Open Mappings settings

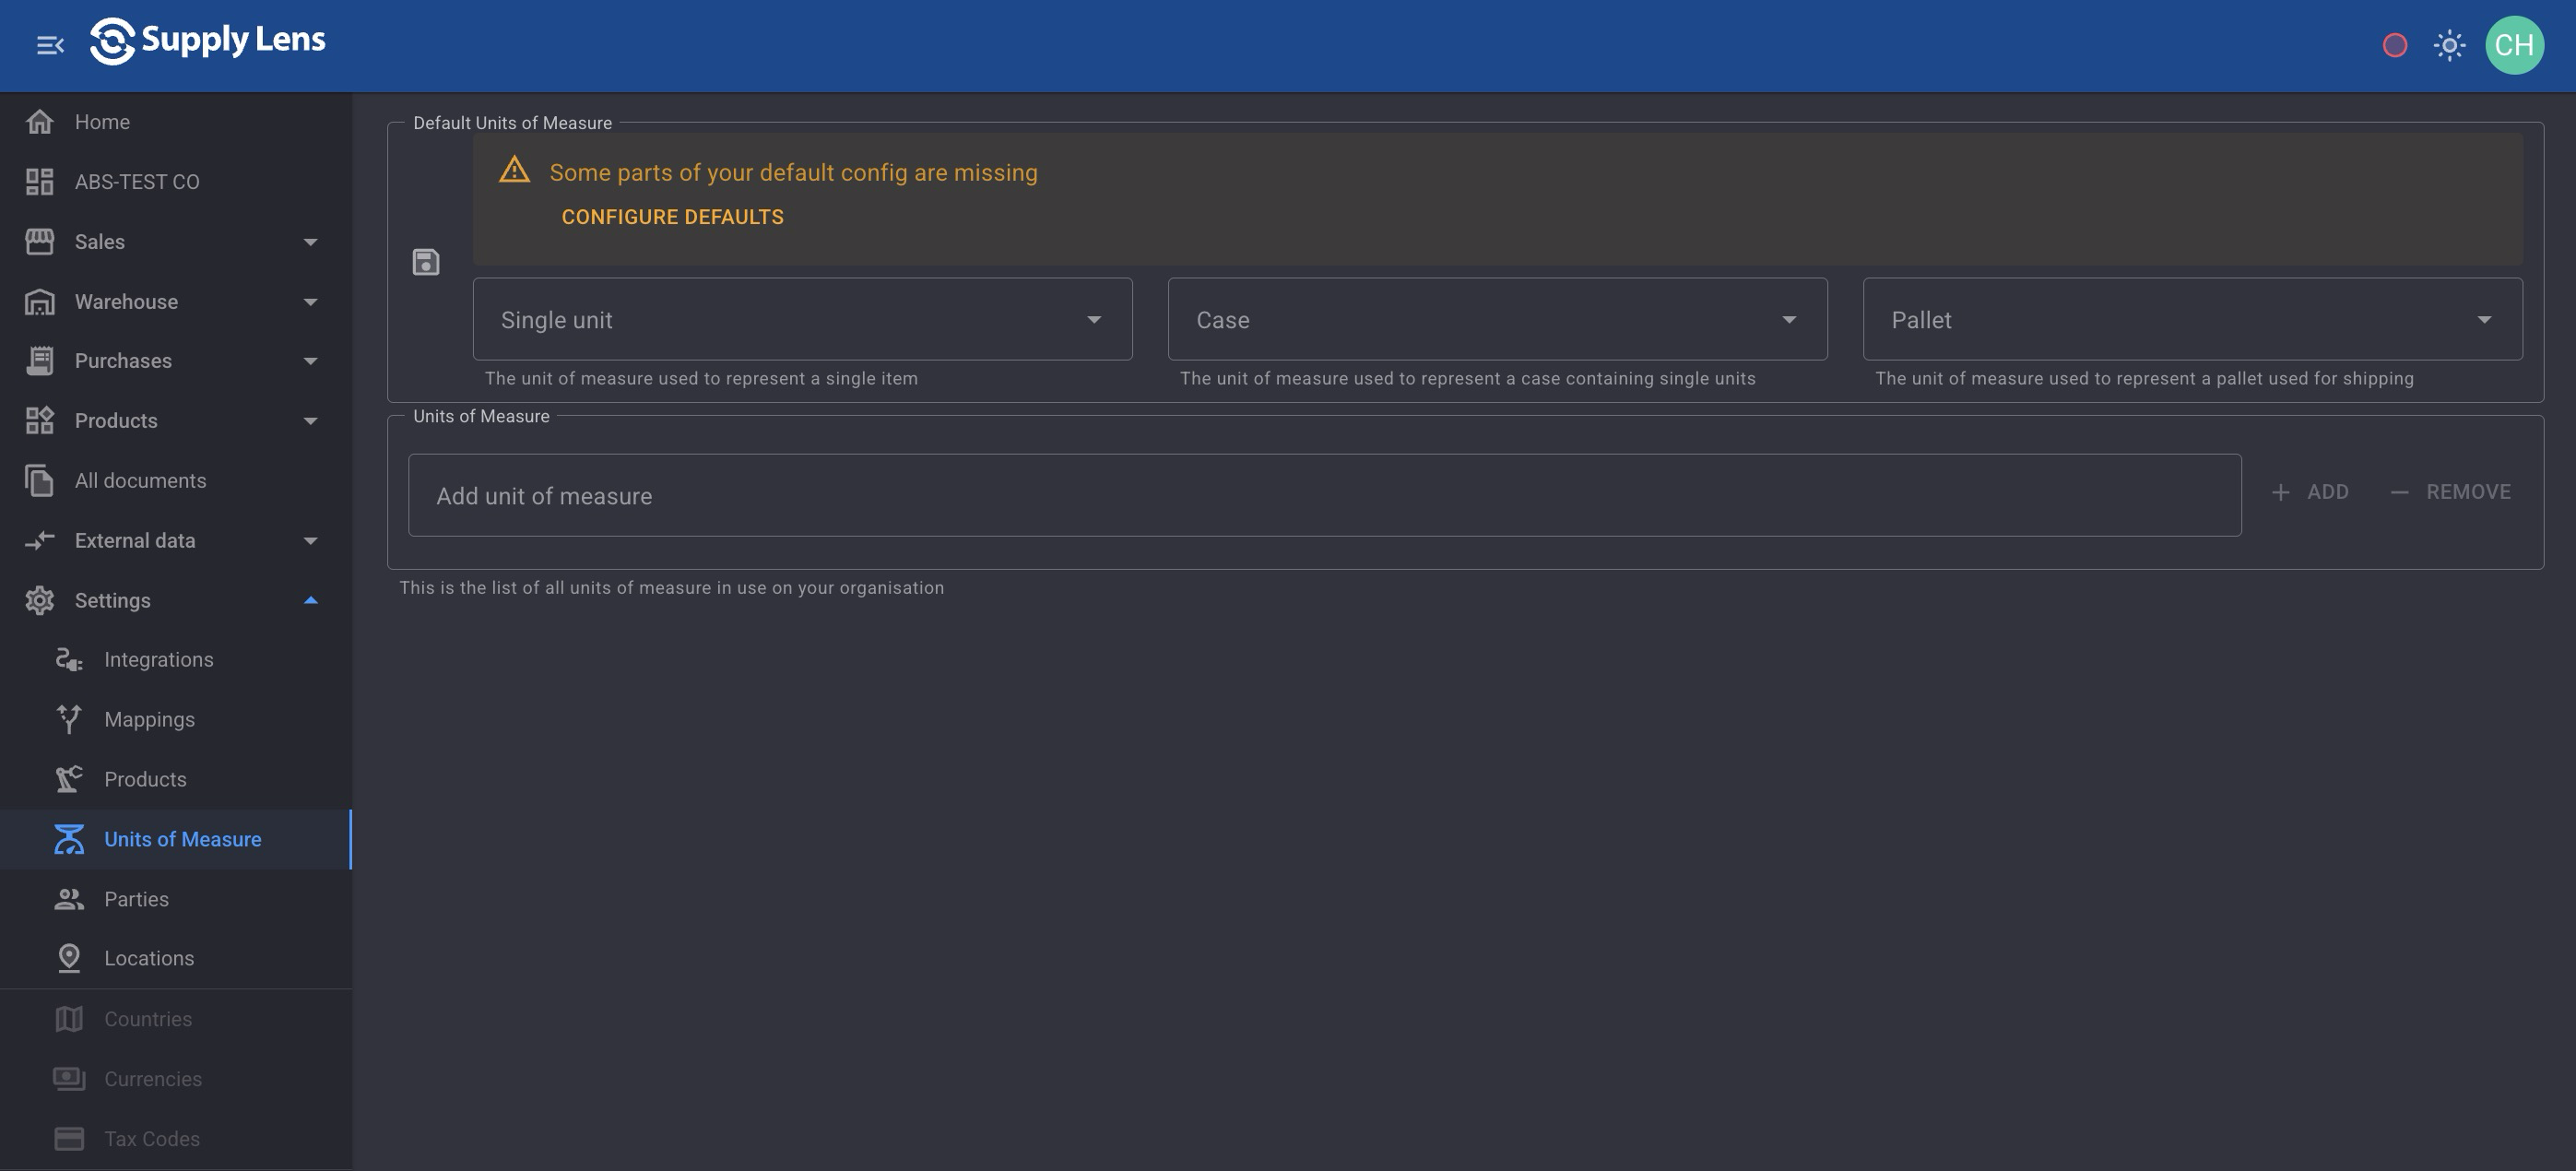coord(176,720)
